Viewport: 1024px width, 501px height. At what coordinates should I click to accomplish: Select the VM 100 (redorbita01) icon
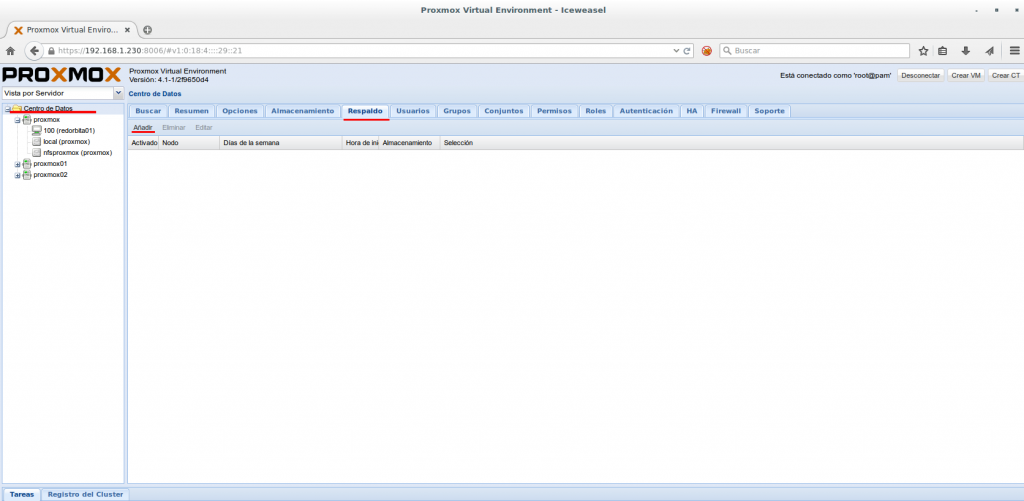37,130
